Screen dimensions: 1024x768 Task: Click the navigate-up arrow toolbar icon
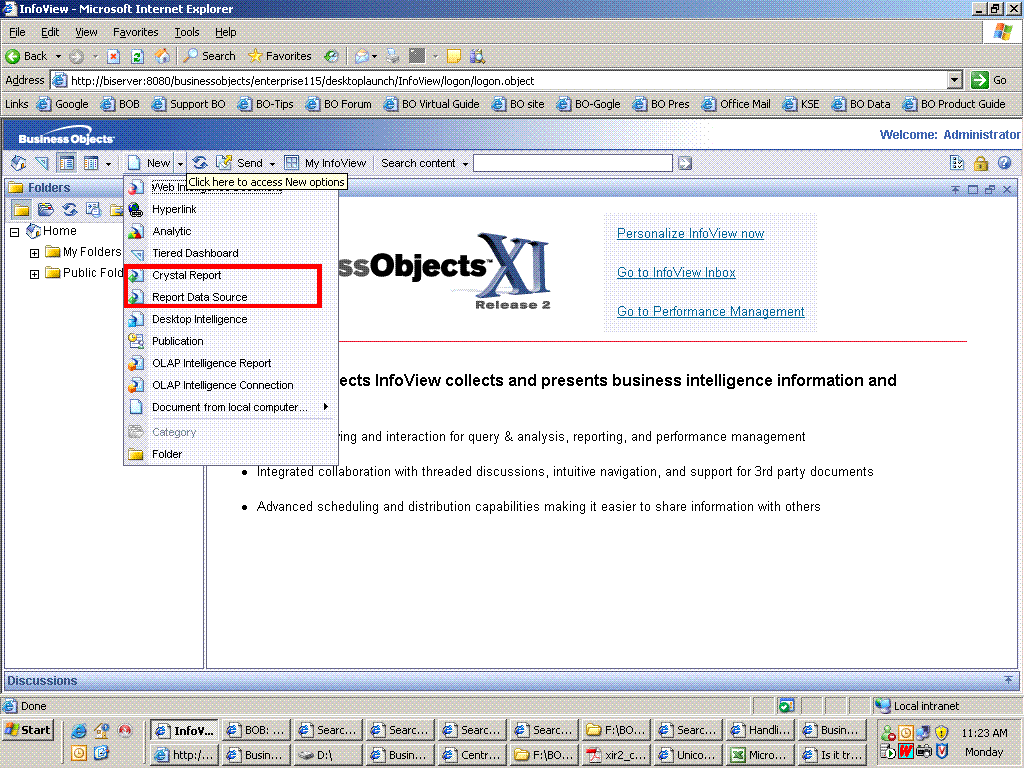pos(42,163)
